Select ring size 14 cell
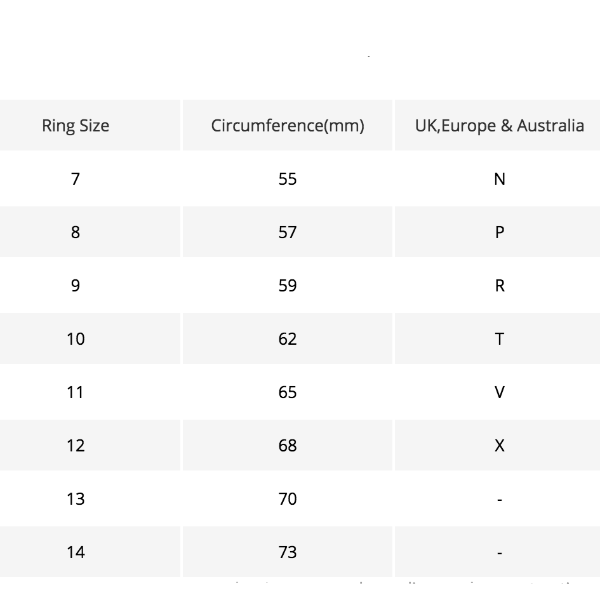This screenshot has height=600, width=600. click(75, 551)
